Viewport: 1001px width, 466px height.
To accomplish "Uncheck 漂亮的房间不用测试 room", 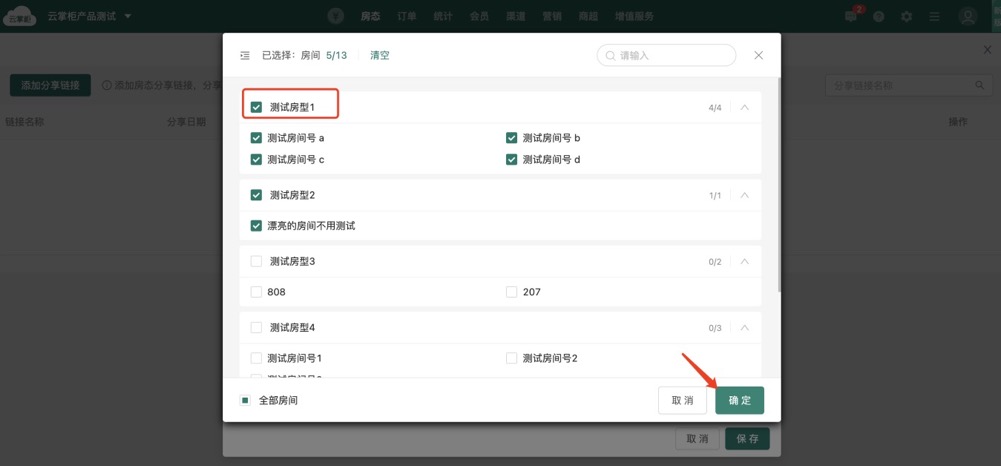I will 256,226.
